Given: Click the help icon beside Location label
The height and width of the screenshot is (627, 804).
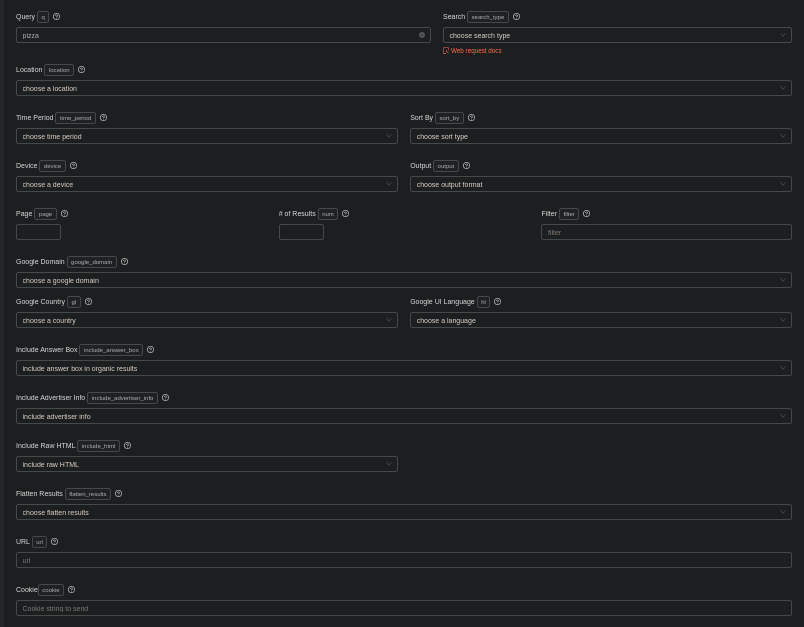Looking at the screenshot, I should click(81, 70).
